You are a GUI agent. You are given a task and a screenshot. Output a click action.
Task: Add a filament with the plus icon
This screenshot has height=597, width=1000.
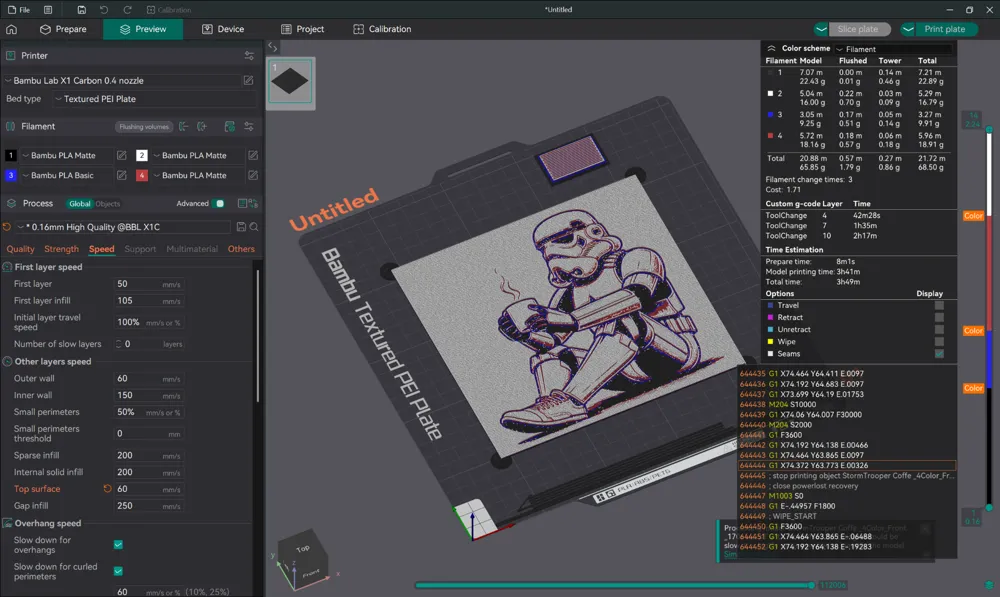(202, 126)
